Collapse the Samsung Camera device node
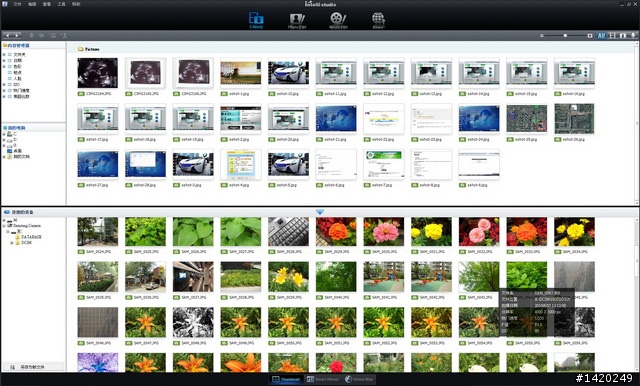 click(x=4, y=225)
